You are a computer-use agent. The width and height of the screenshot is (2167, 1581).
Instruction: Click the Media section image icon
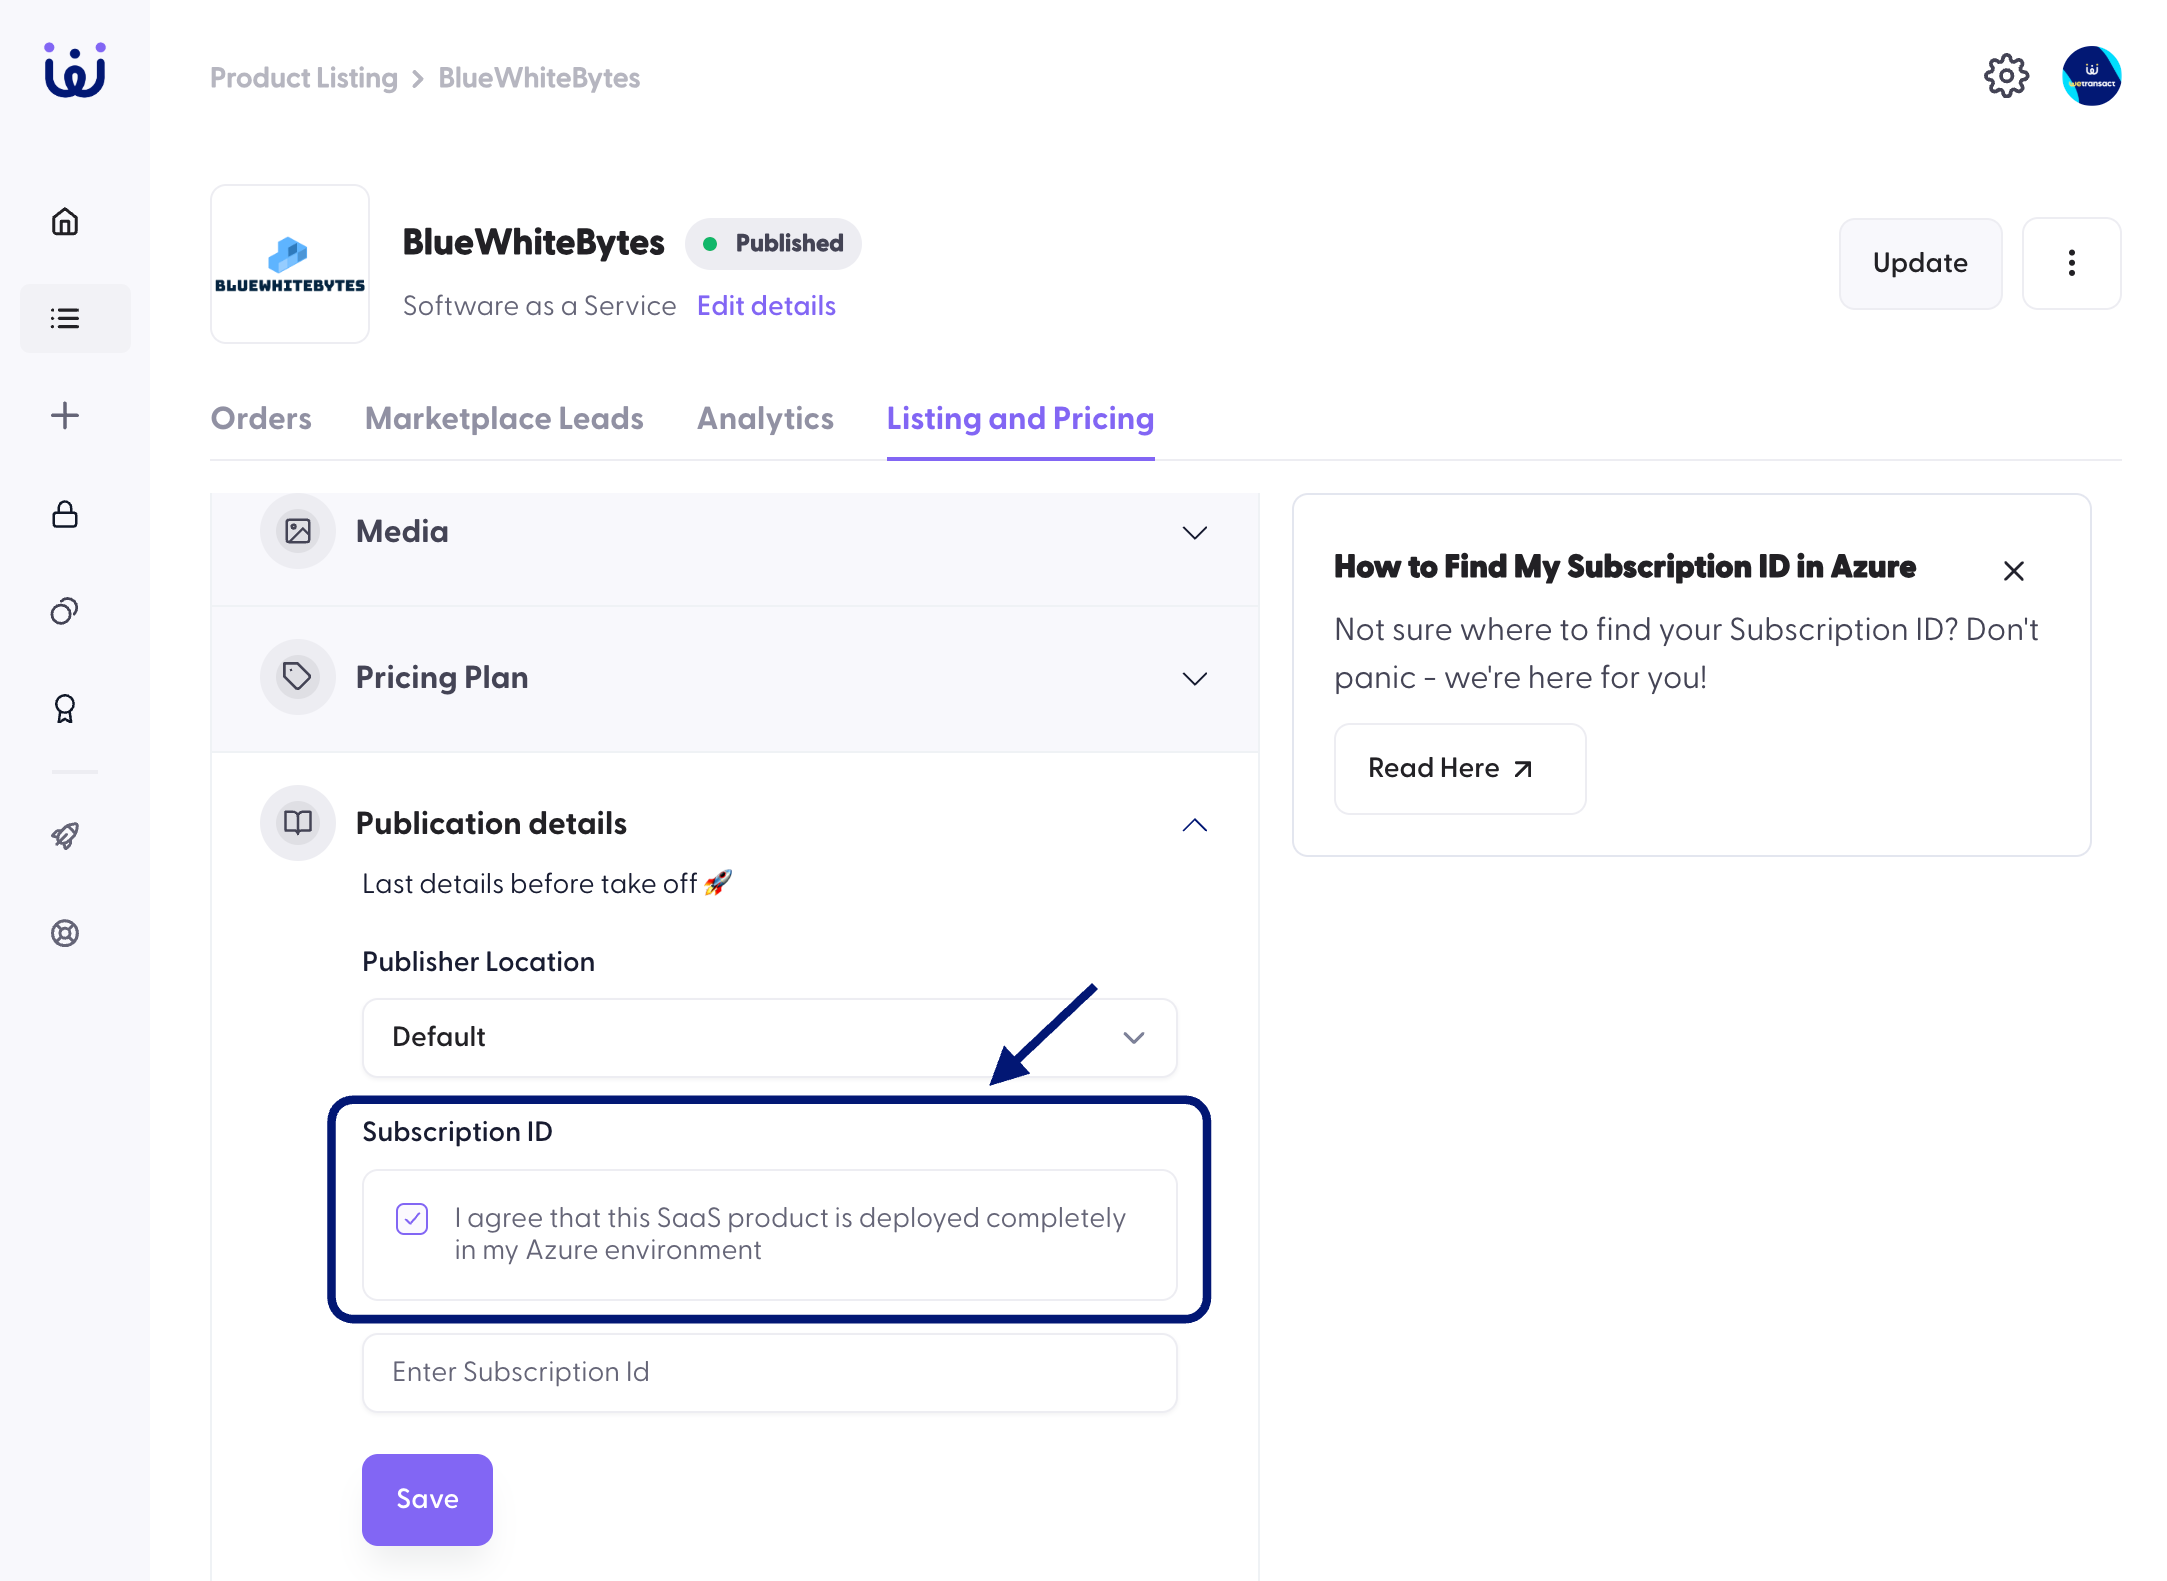point(298,531)
